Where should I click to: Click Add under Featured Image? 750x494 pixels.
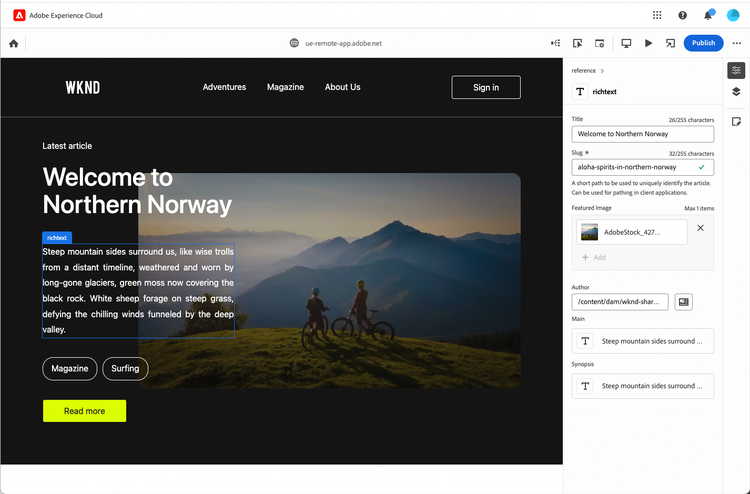pos(594,257)
